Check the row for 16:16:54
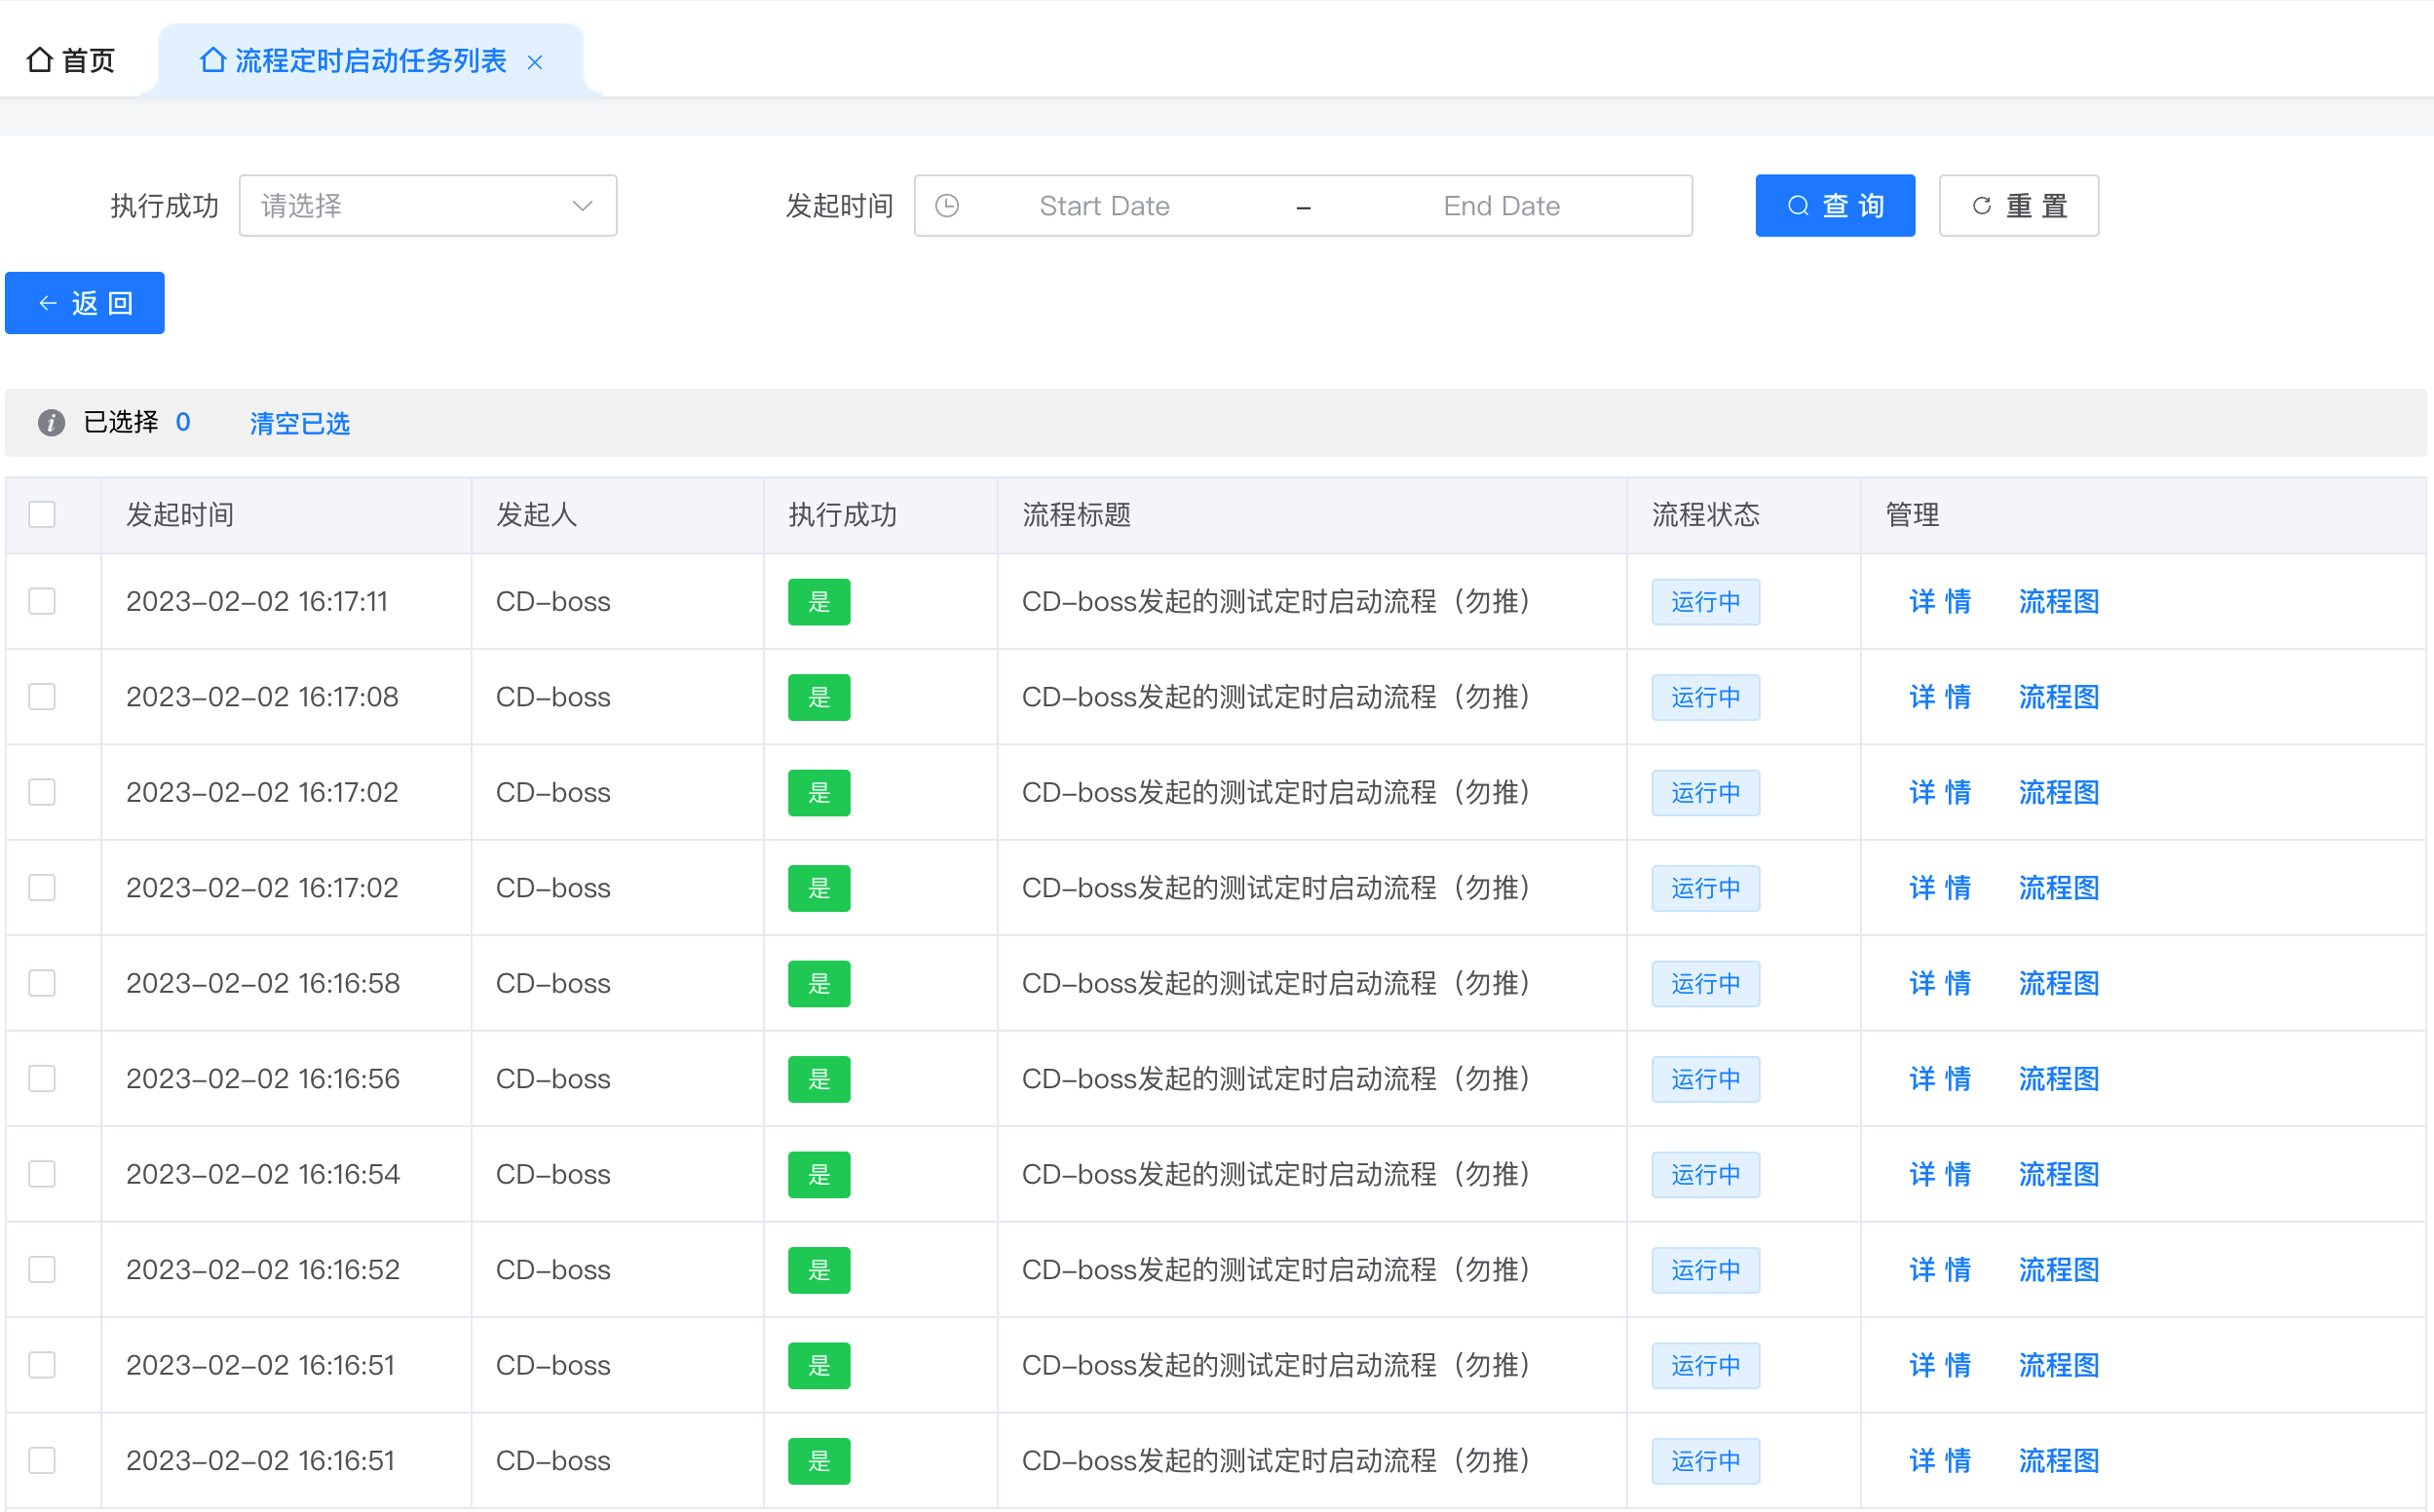2434x1512 pixels. pos(42,1174)
